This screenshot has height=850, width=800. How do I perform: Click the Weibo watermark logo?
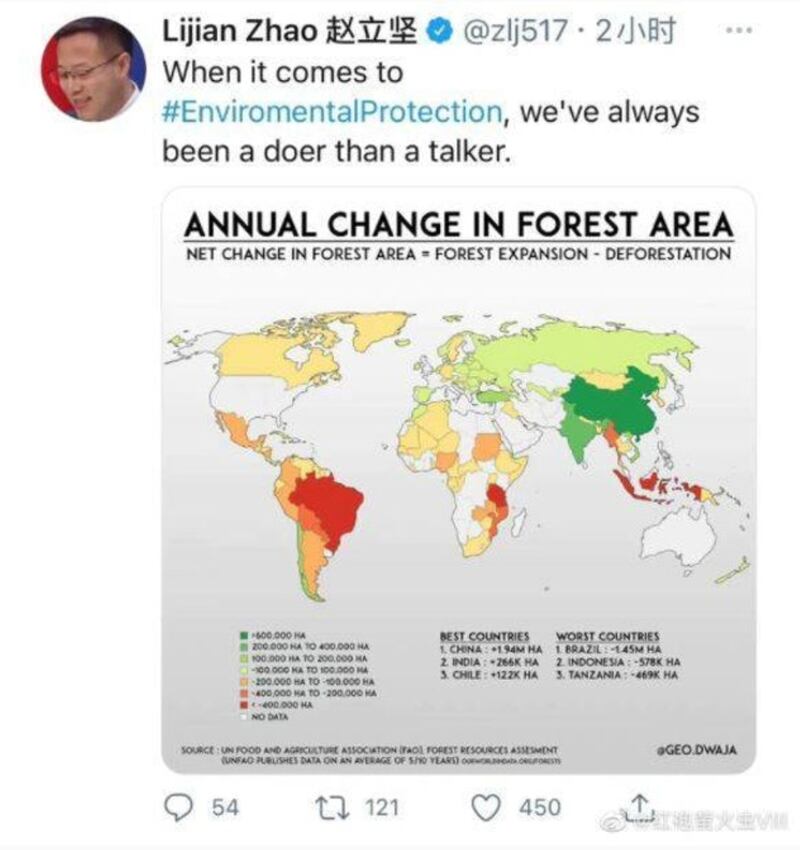pyautogui.click(x=613, y=822)
